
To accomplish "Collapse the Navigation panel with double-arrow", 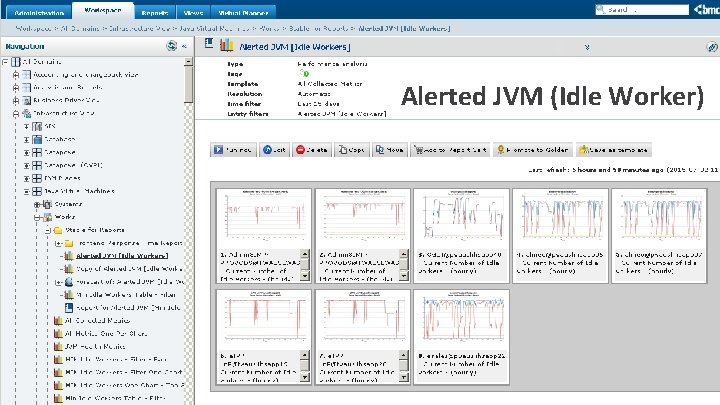I will tap(184, 46).
